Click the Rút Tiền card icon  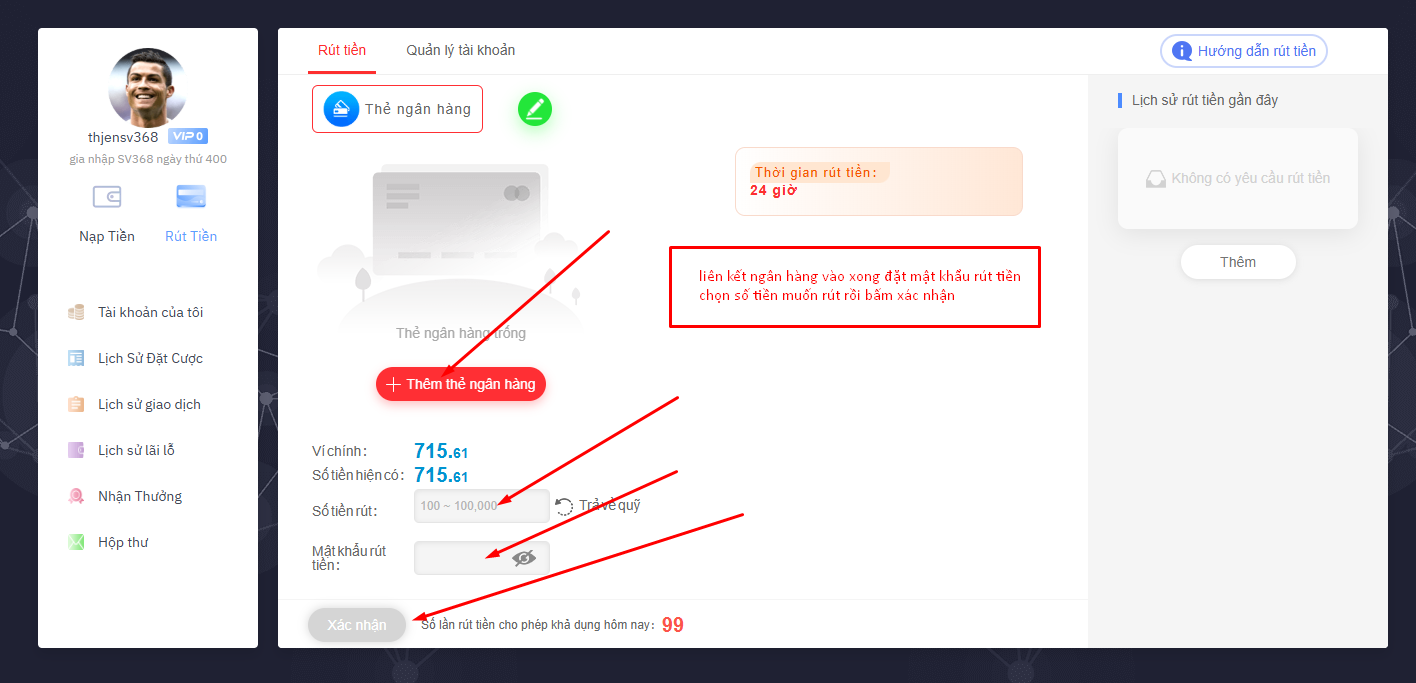click(x=191, y=197)
